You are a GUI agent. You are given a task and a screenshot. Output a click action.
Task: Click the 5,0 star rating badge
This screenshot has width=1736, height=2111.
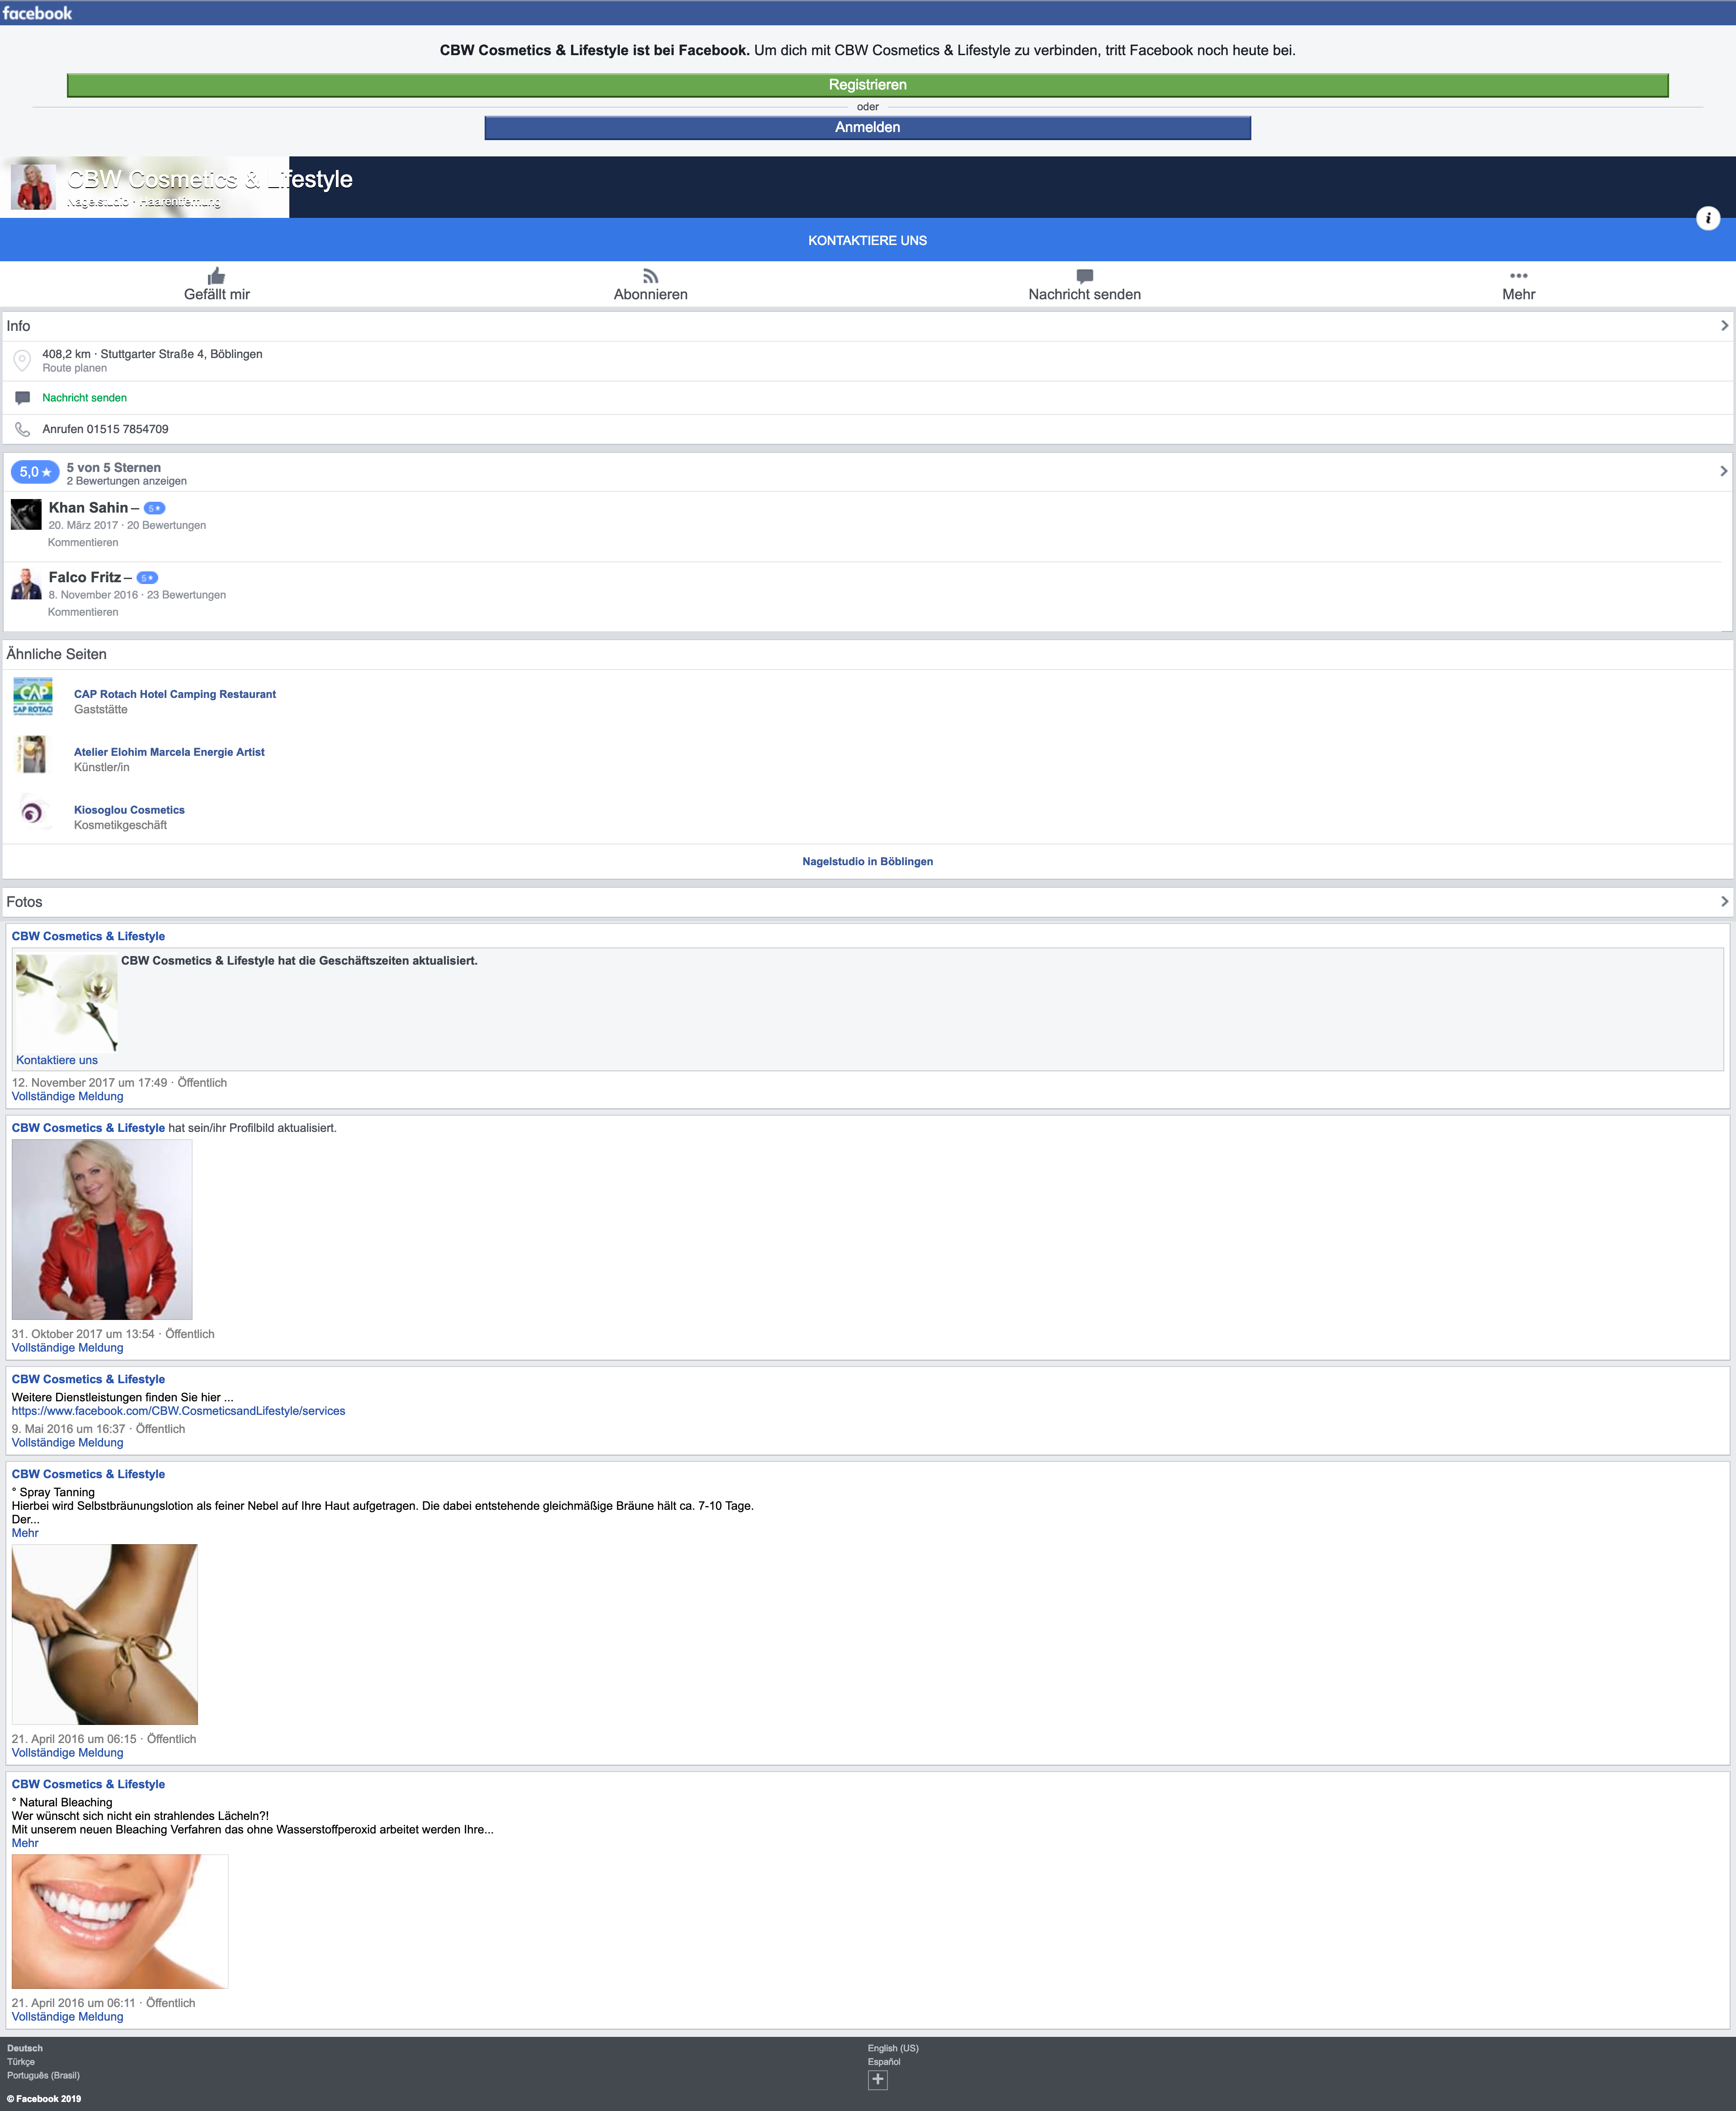coord(35,472)
